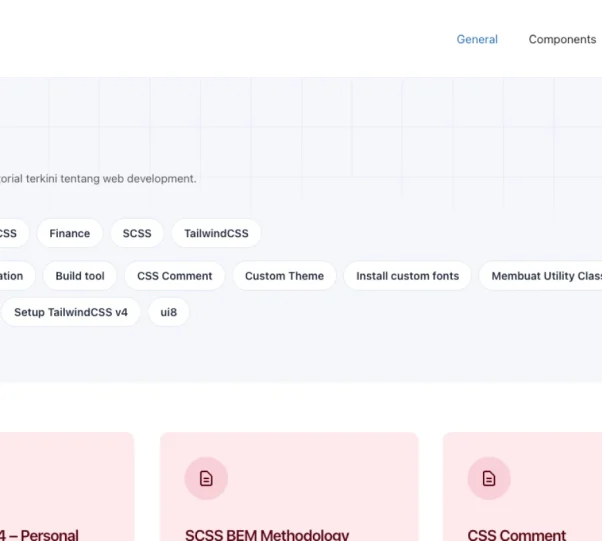Open the CSS Comment article title
This screenshot has width=602, height=541.
(x=516, y=535)
